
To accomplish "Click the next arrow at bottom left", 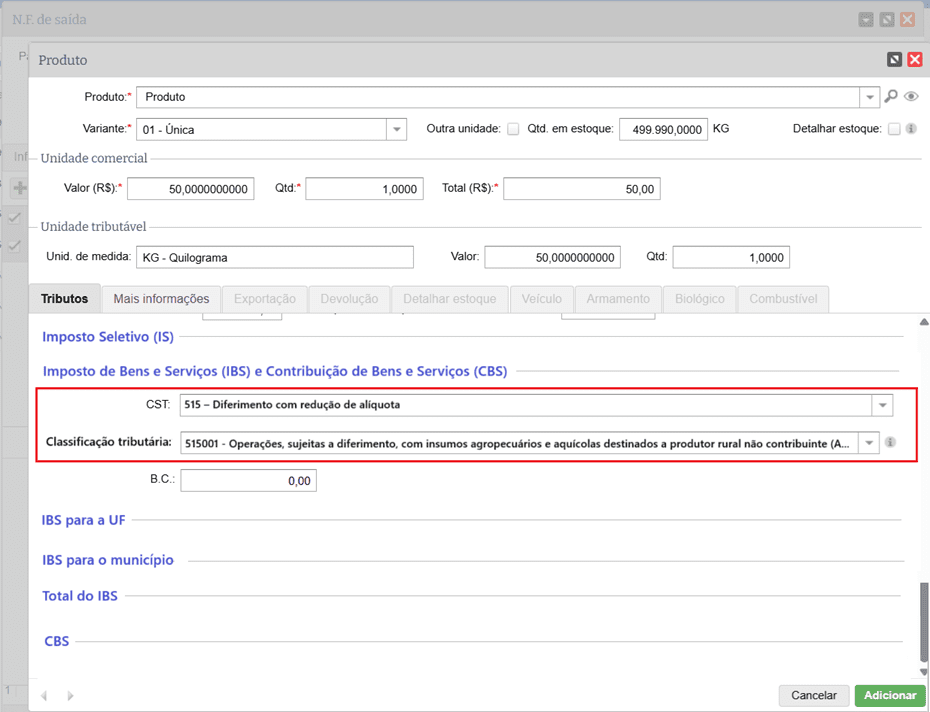I will [70, 695].
